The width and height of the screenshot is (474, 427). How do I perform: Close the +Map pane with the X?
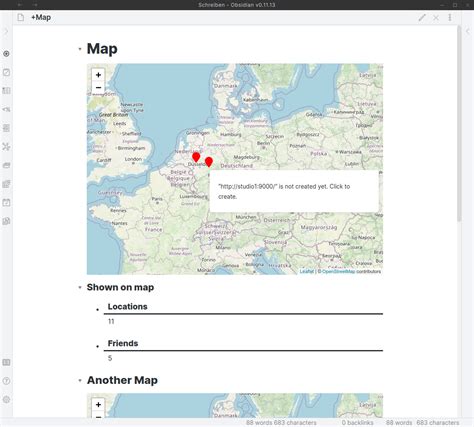[x=436, y=18]
